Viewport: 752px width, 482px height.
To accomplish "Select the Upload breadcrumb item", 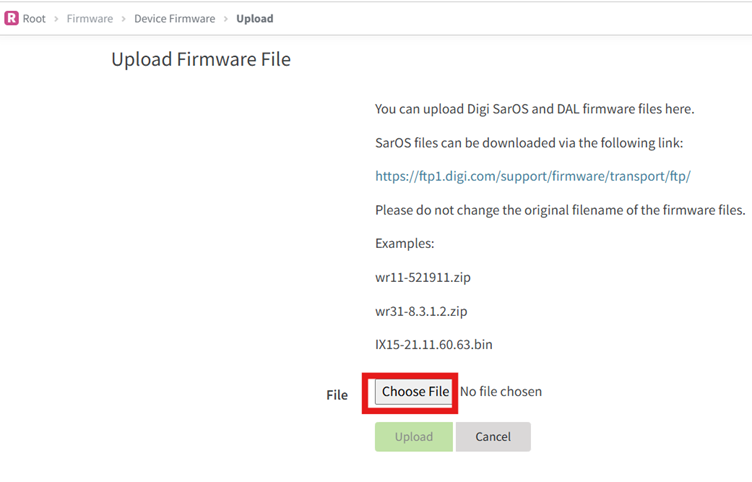I will coord(255,18).
